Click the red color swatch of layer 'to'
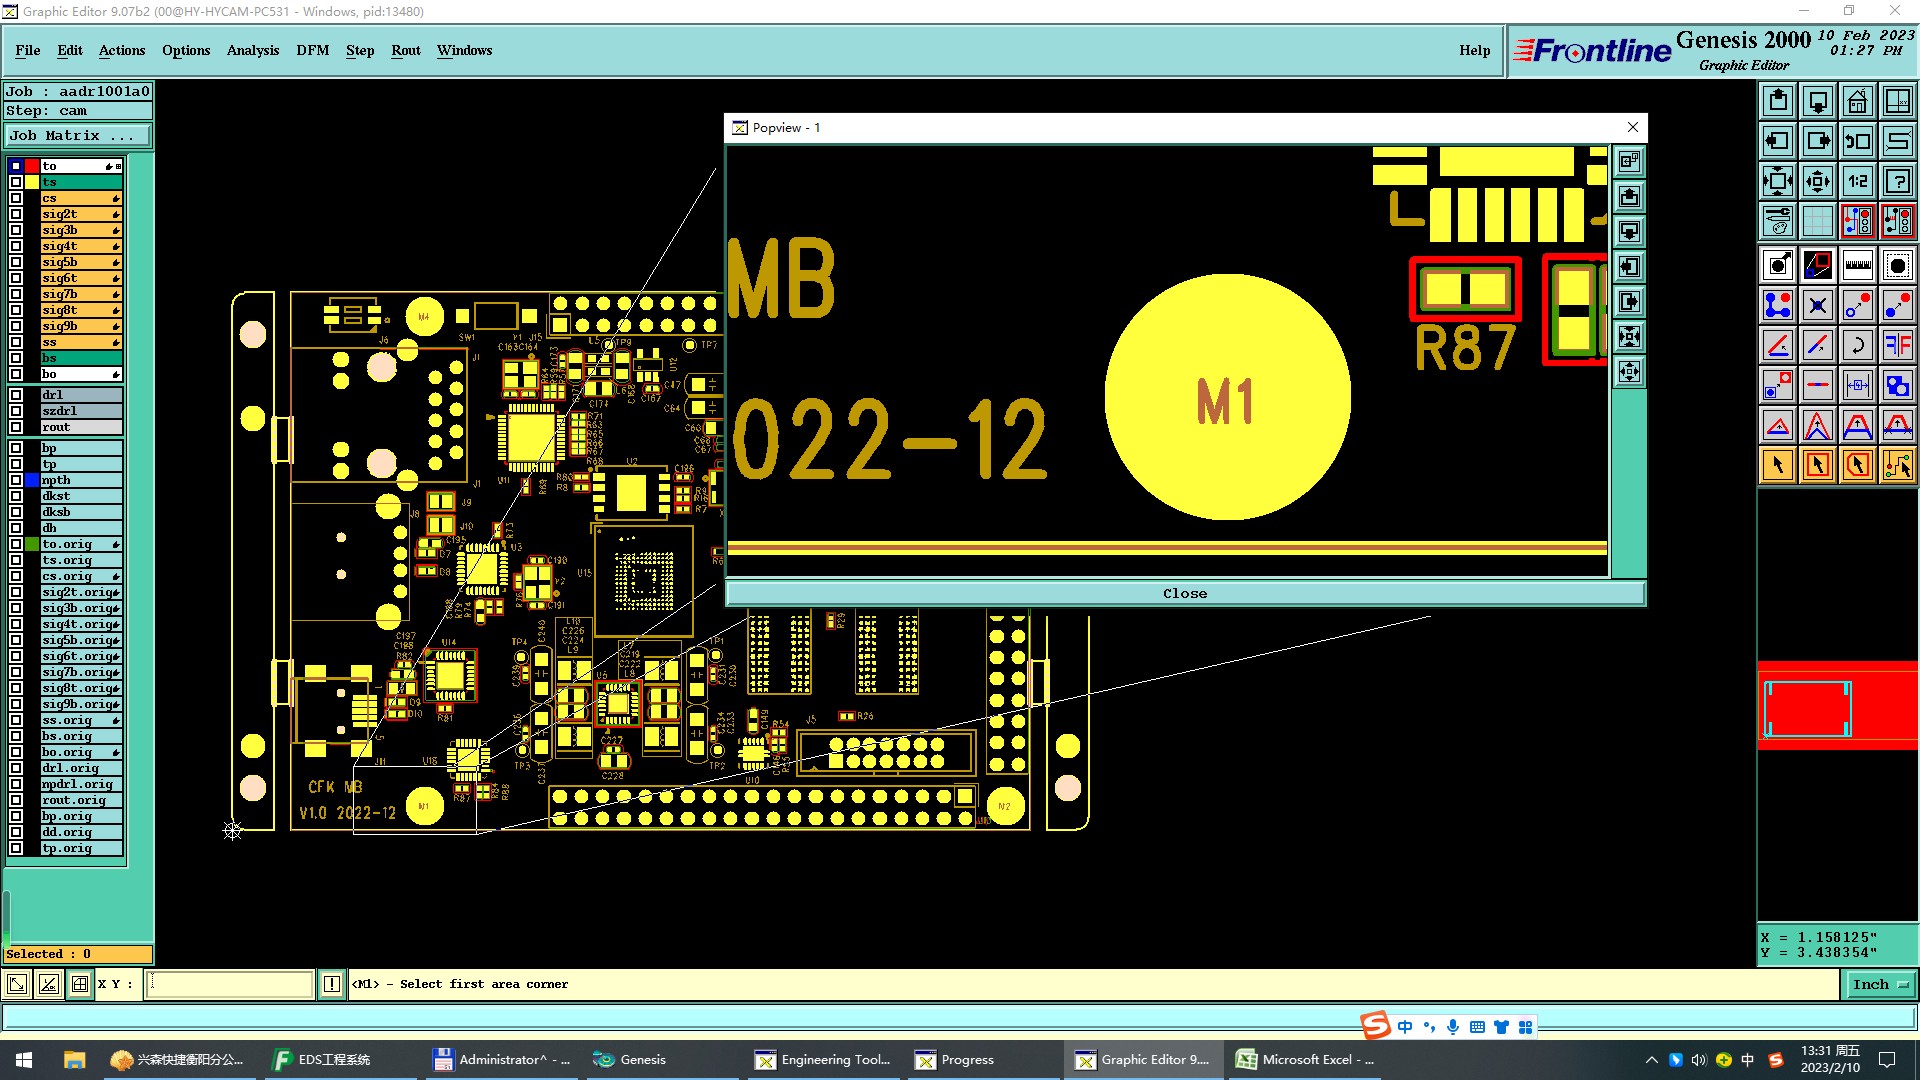Image resolution: width=1920 pixels, height=1080 pixels. (32, 166)
